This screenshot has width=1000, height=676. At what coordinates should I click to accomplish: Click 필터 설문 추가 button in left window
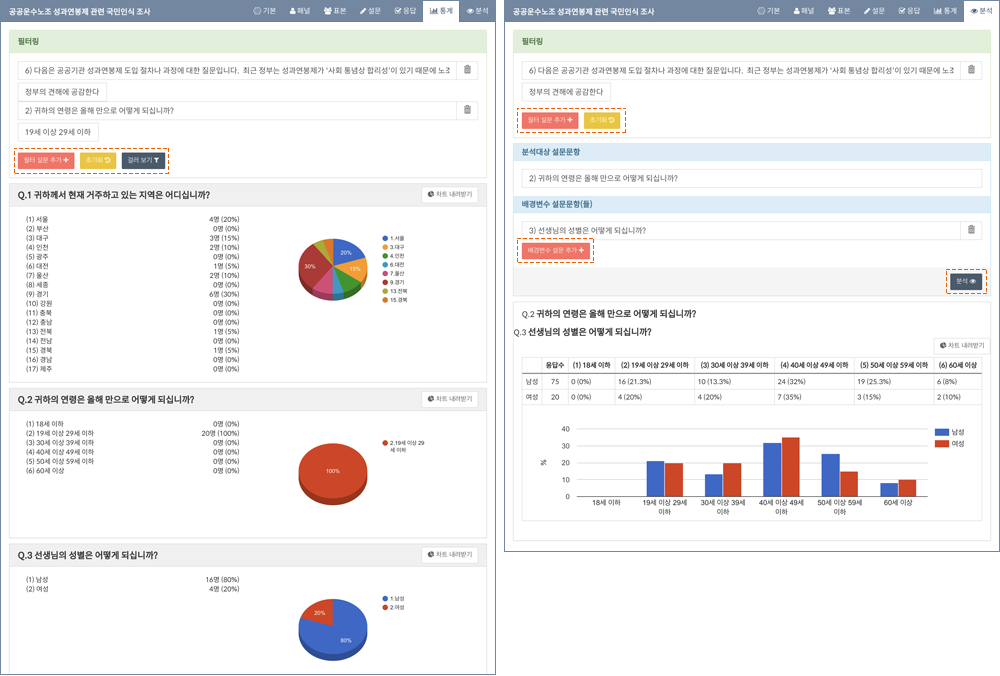click(46, 160)
